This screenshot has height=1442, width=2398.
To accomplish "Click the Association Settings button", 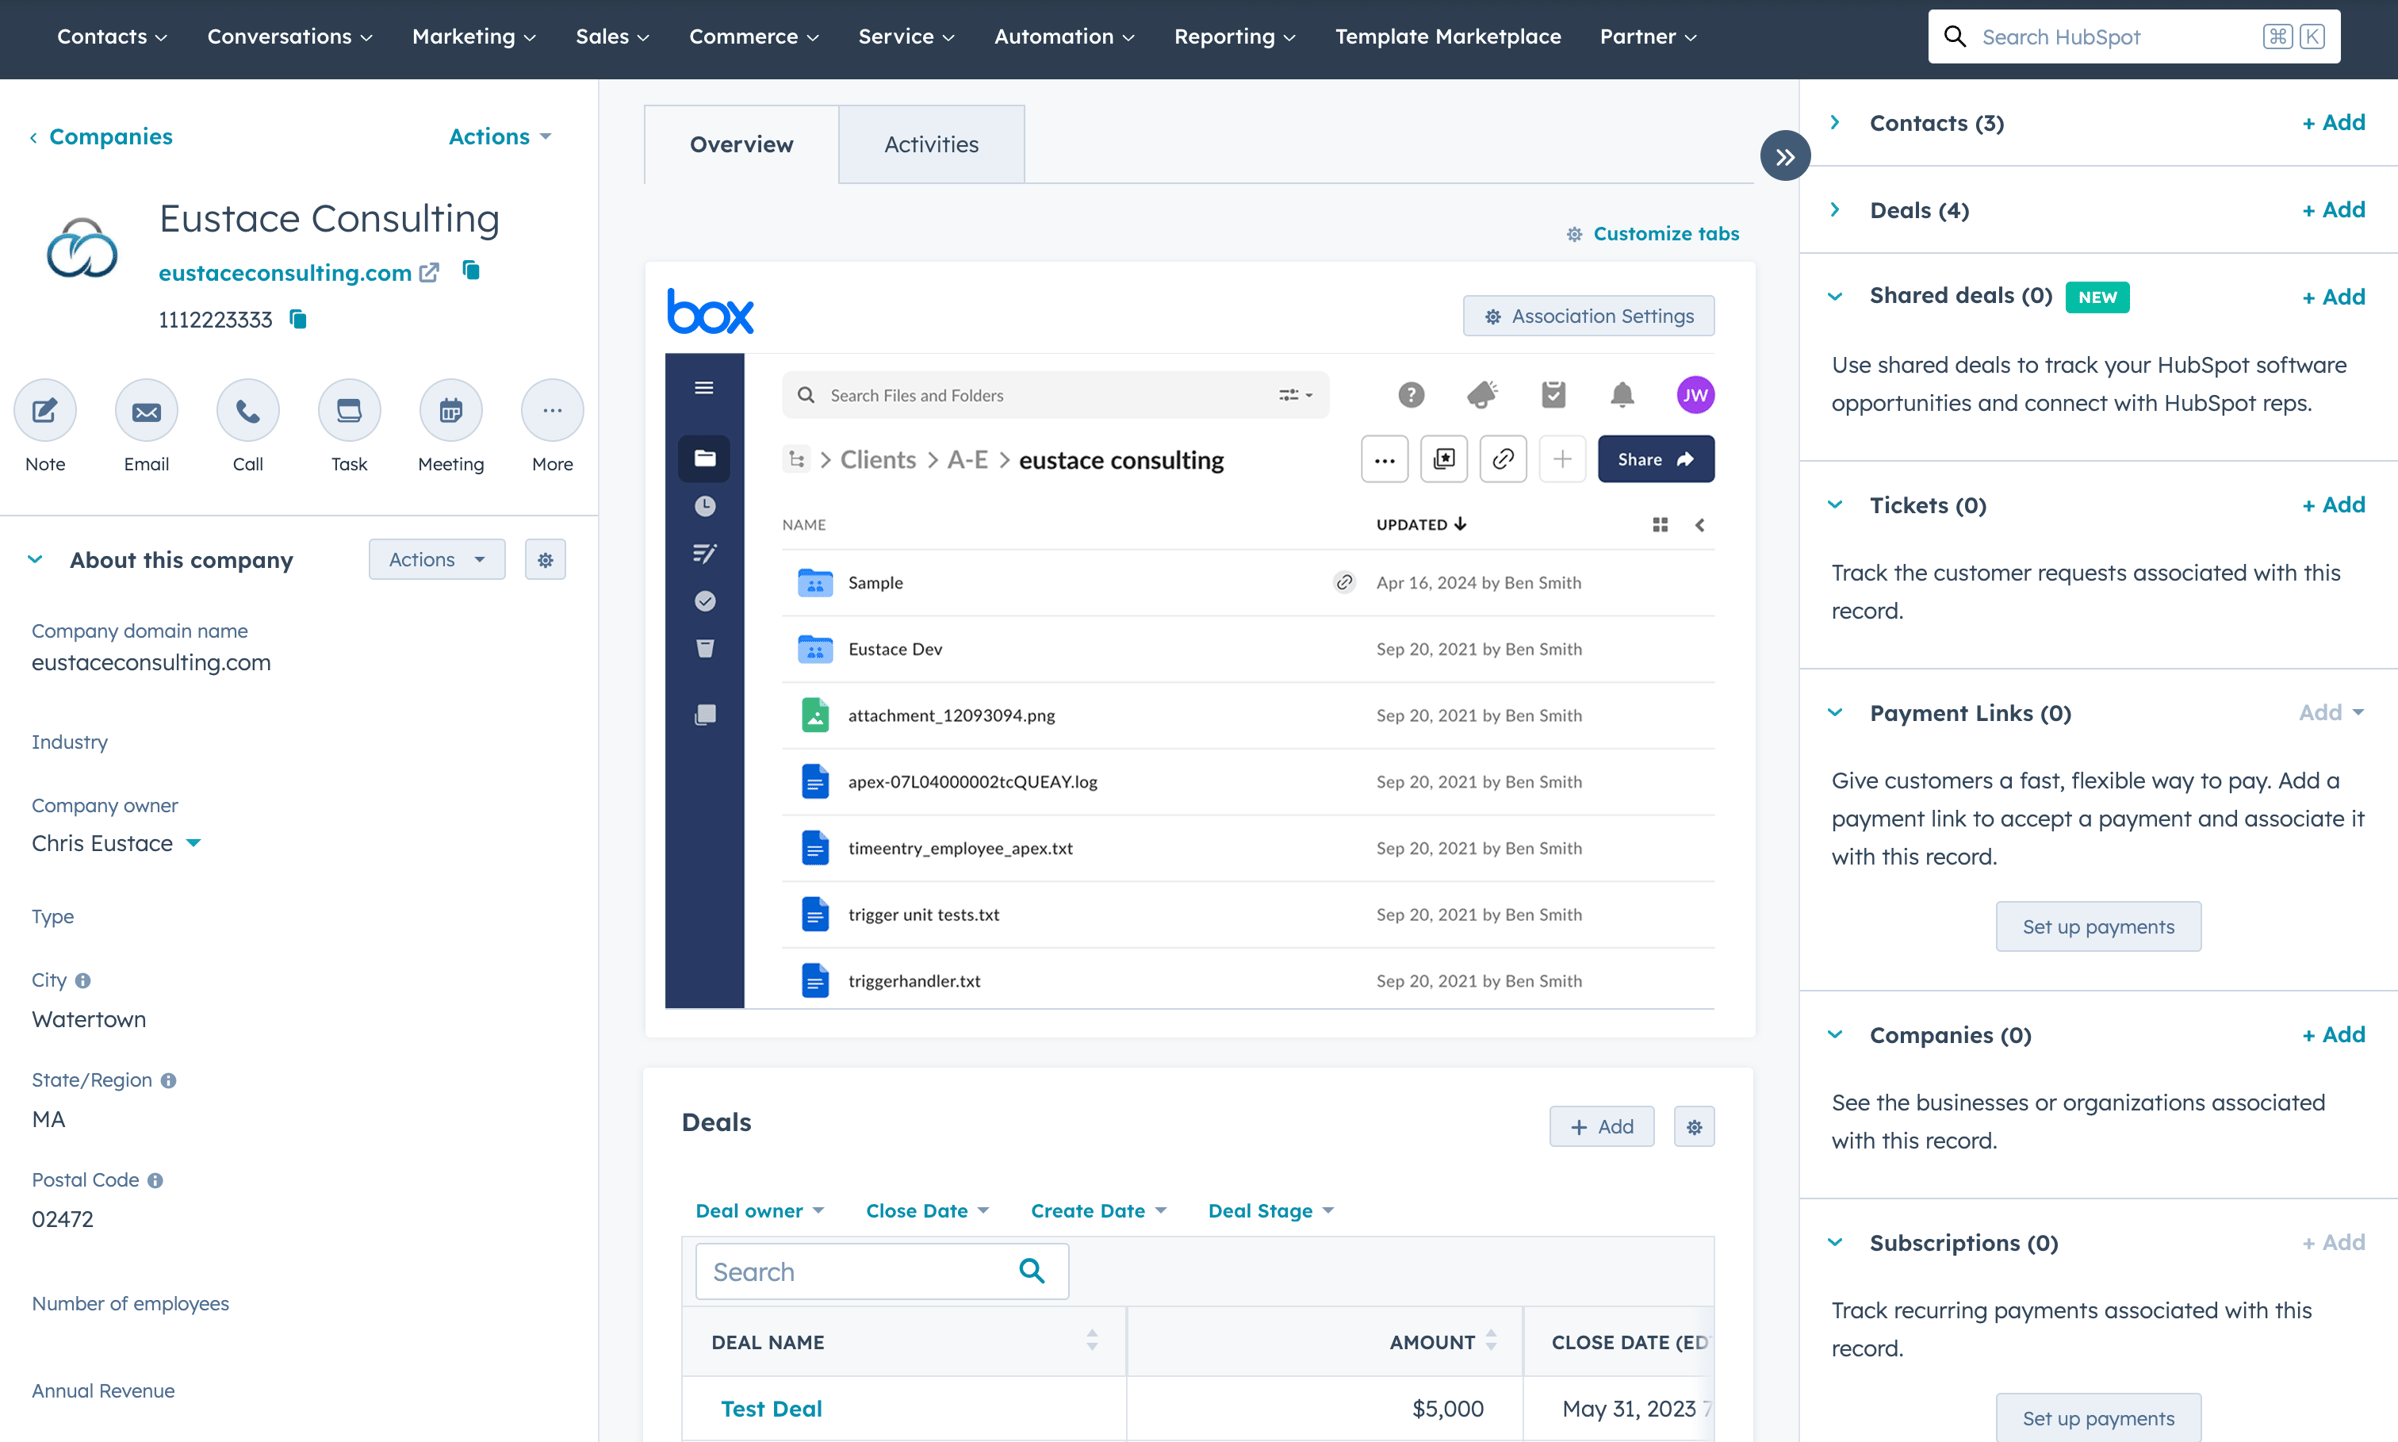I will [x=1588, y=316].
